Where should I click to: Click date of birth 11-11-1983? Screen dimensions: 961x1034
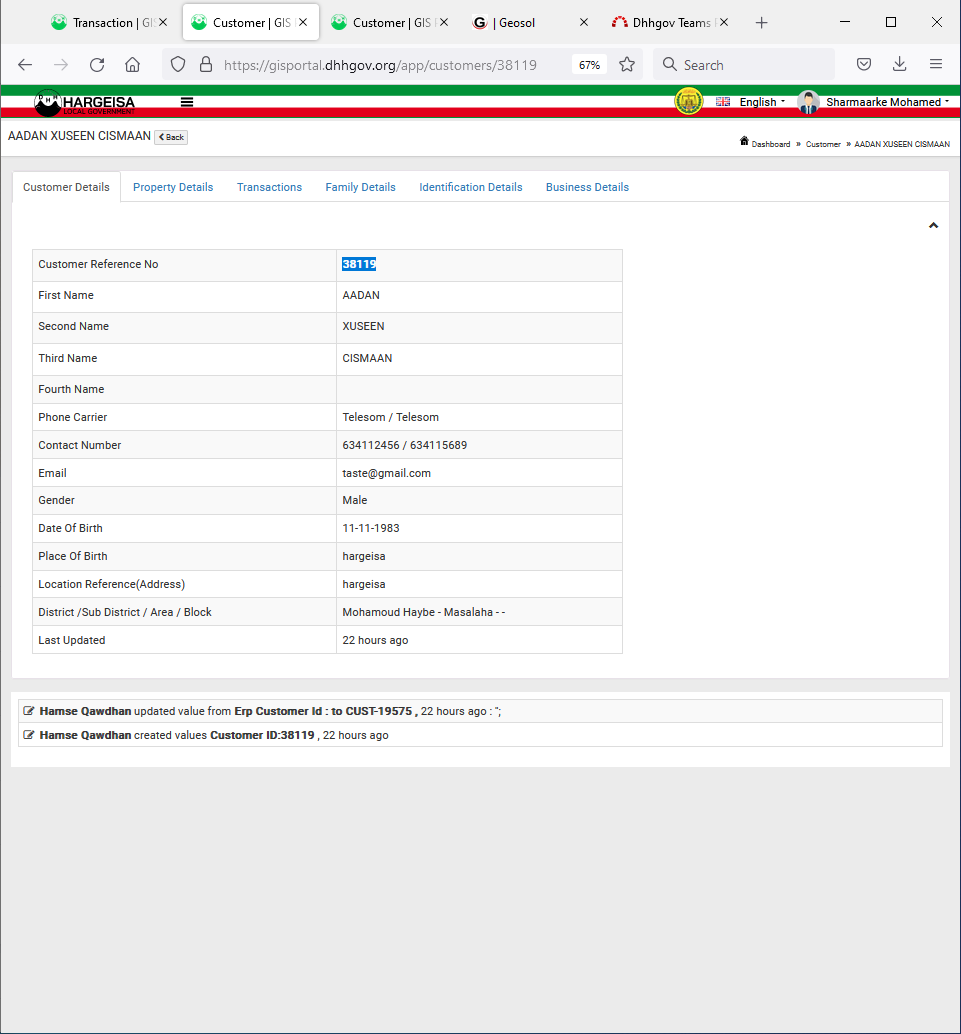click(371, 528)
